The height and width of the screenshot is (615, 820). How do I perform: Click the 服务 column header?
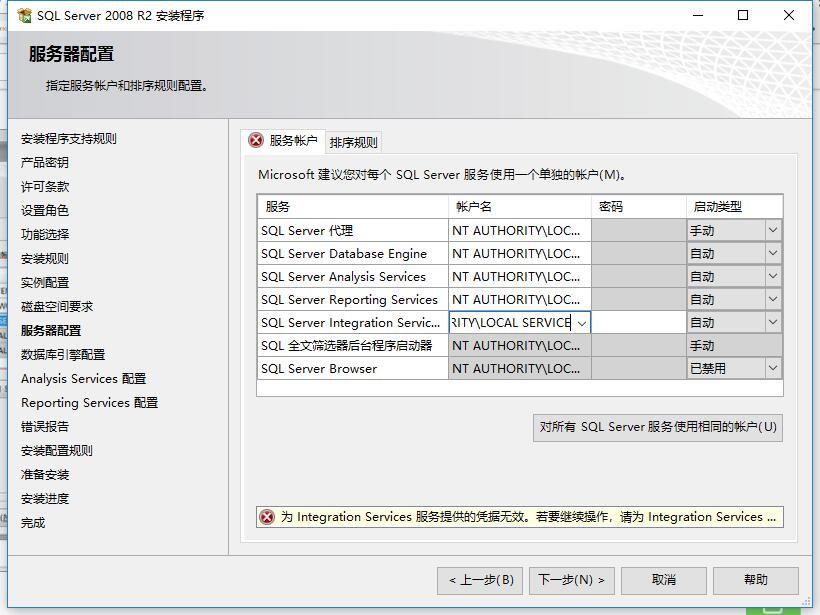(x=353, y=207)
